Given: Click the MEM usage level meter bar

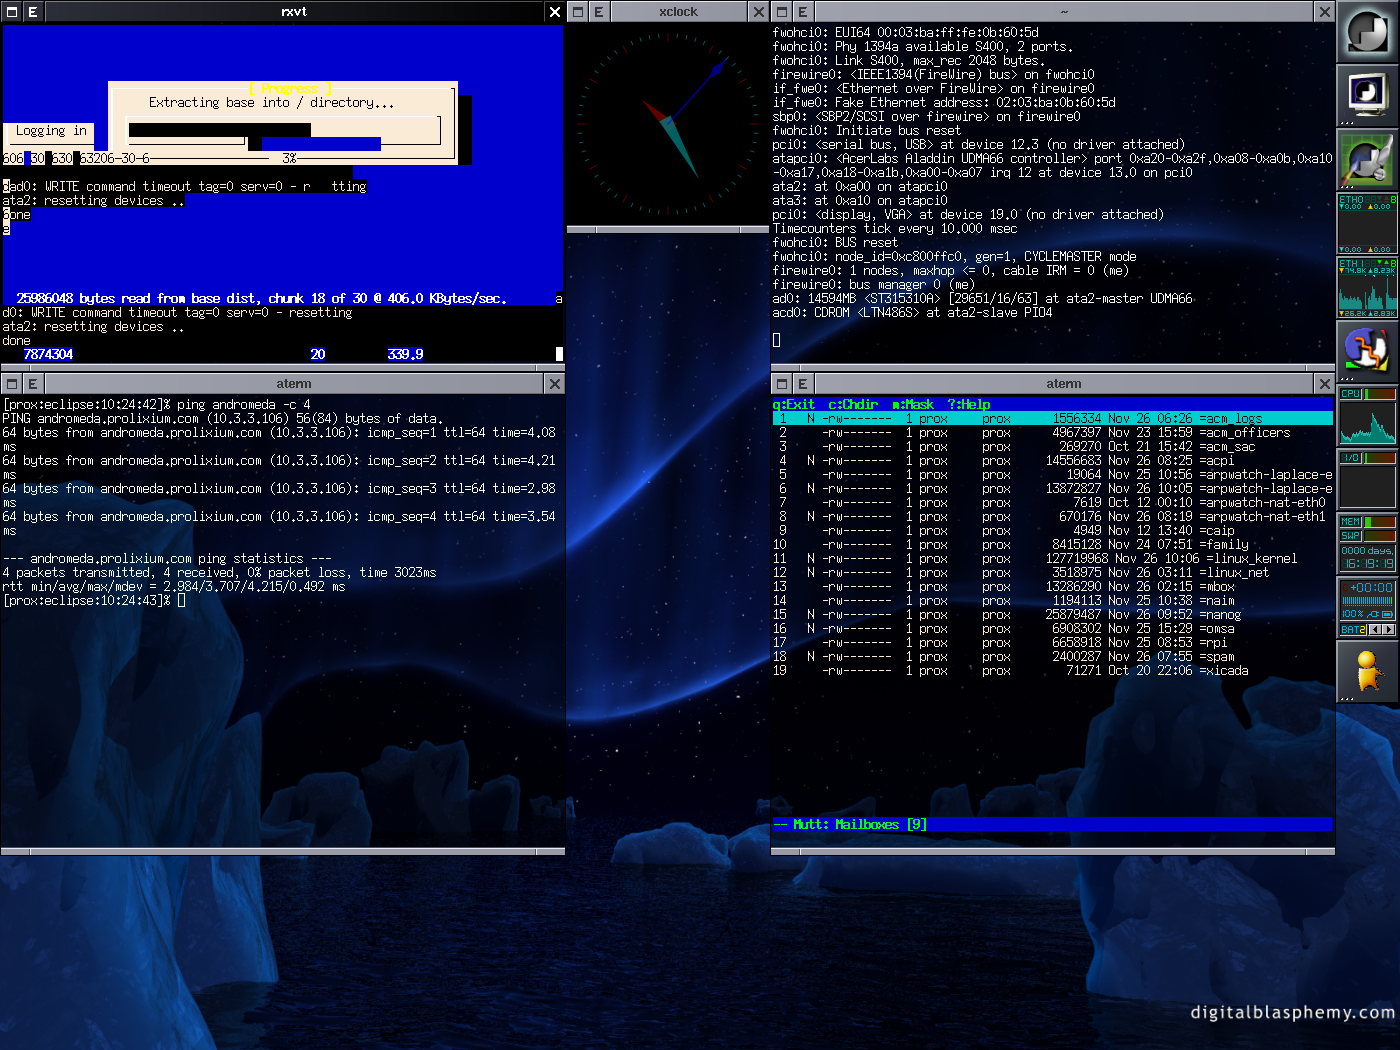Looking at the screenshot, I should tap(1380, 522).
